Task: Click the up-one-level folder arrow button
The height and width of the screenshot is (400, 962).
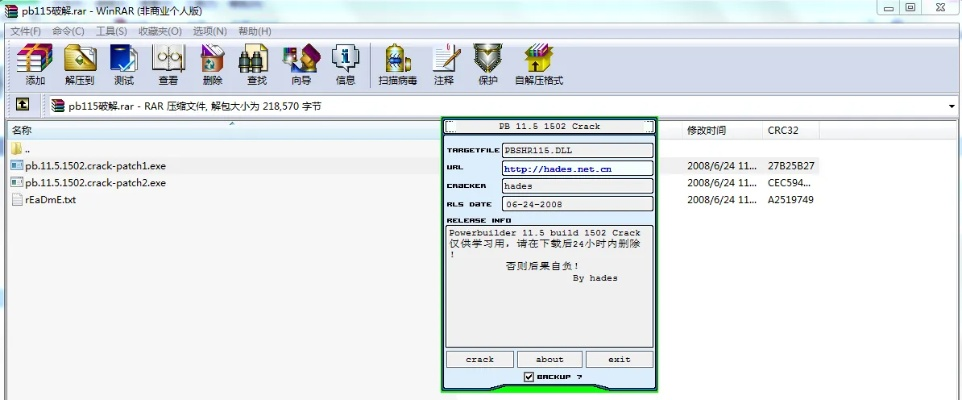Action: pos(22,105)
